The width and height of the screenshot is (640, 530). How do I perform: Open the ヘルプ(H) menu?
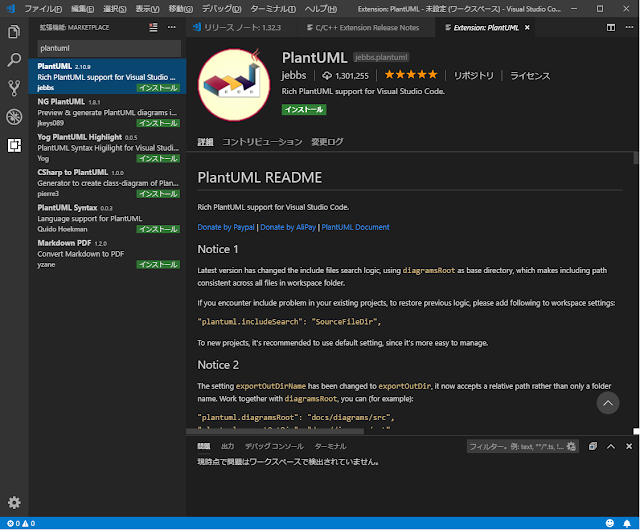click(321, 9)
